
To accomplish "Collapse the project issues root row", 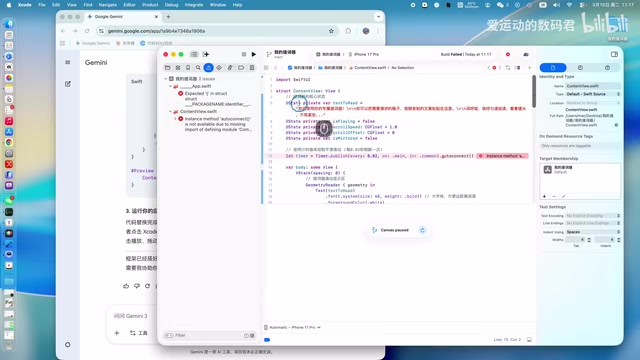I will [166, 79].
